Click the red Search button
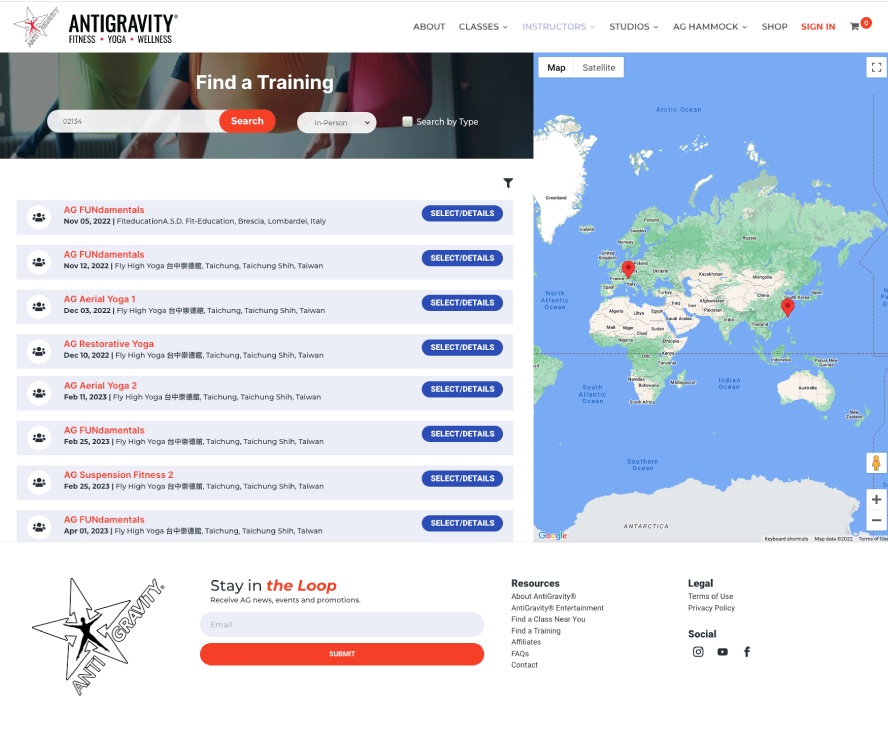Viewport: 888px width, 739px height. [x=247, y=121]
